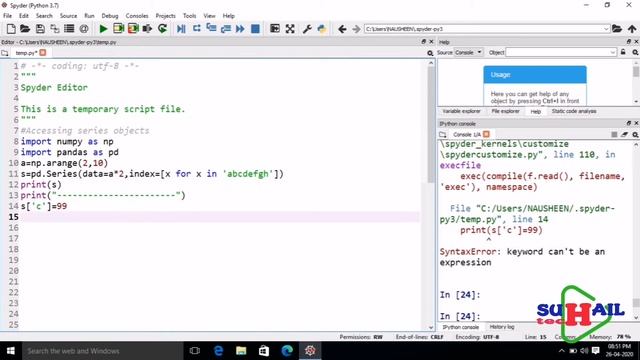Open the Run menu
The width and height of the screenshot is (640, 360).
pyautogui.click(x=89, y=16)
